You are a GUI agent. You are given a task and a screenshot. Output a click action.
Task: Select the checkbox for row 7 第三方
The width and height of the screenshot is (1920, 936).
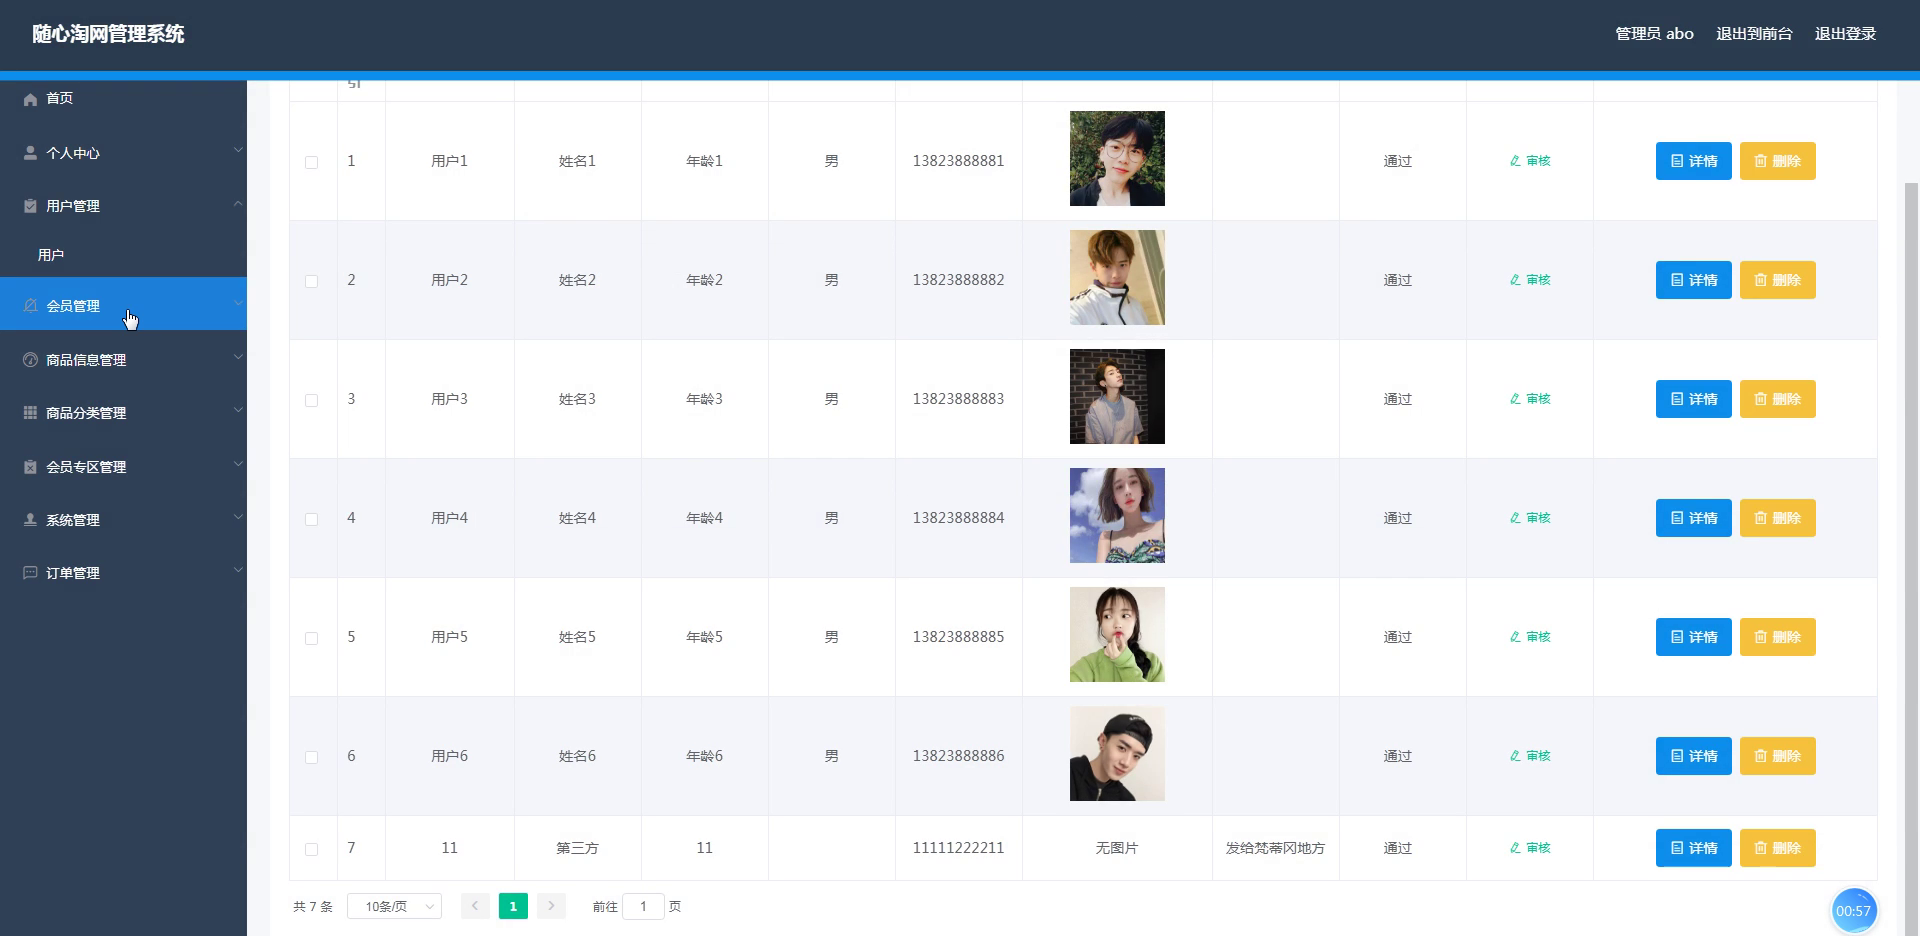tap(312, 849)
